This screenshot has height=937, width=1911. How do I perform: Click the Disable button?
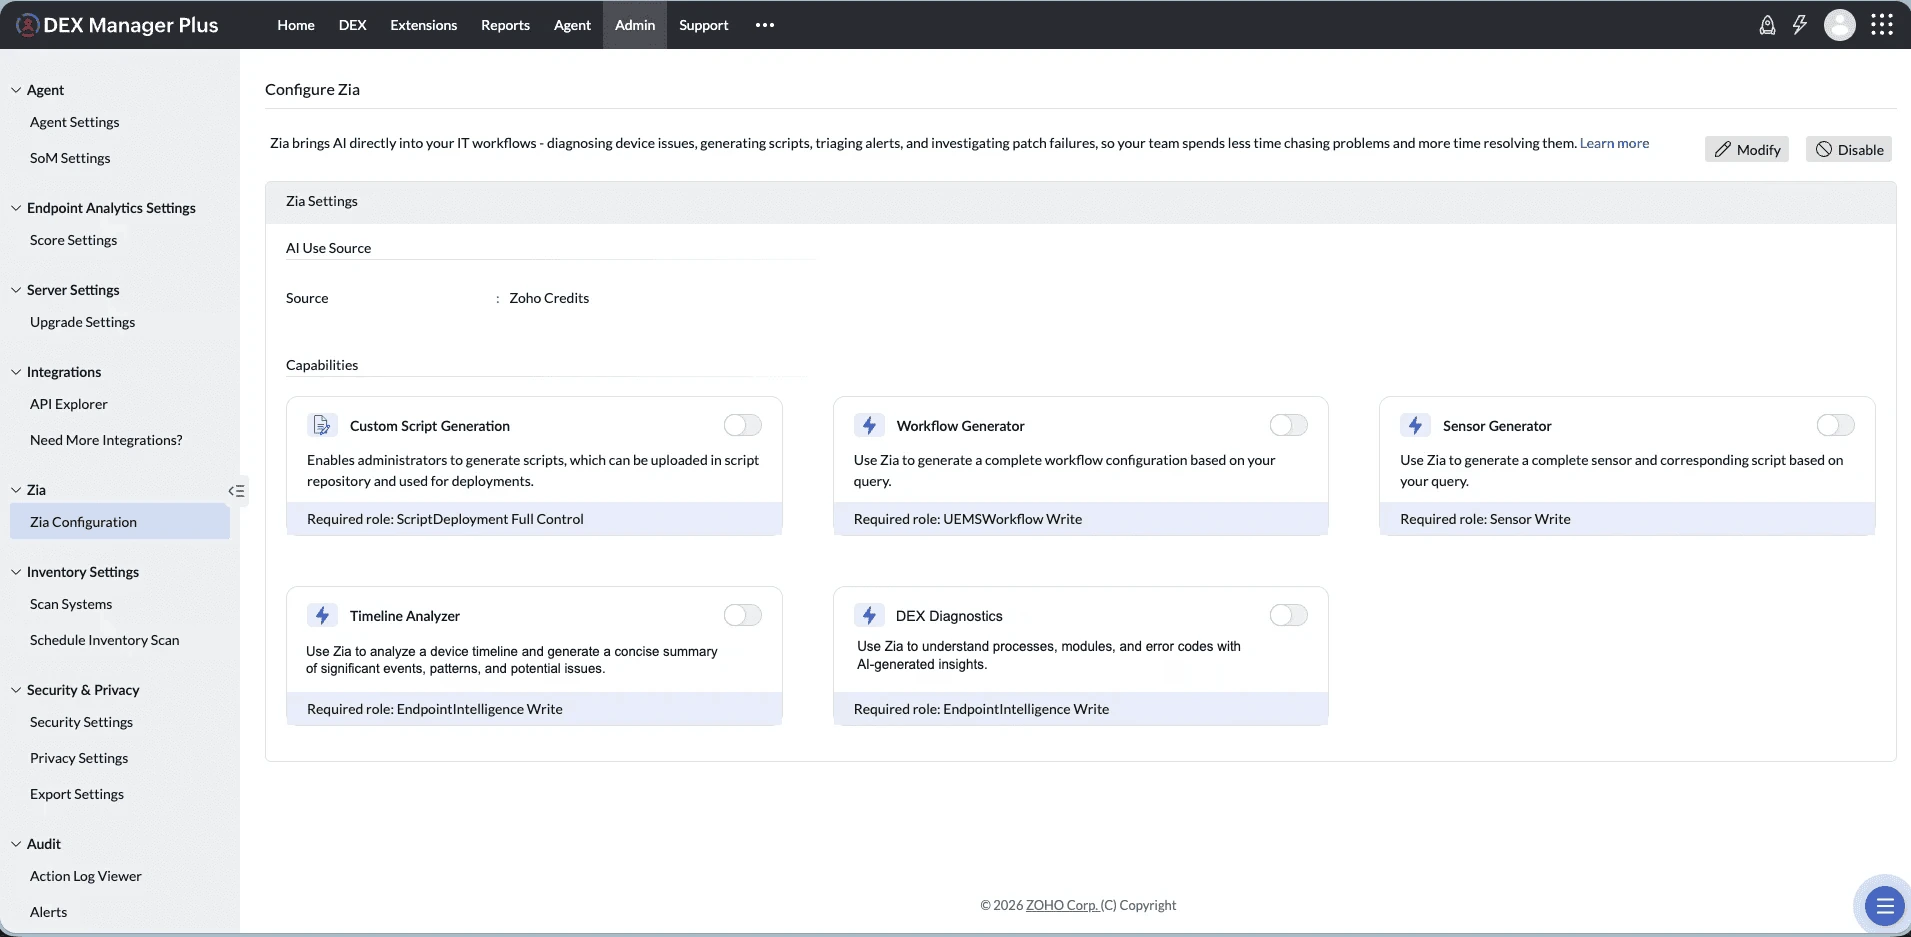(1849, 150)
